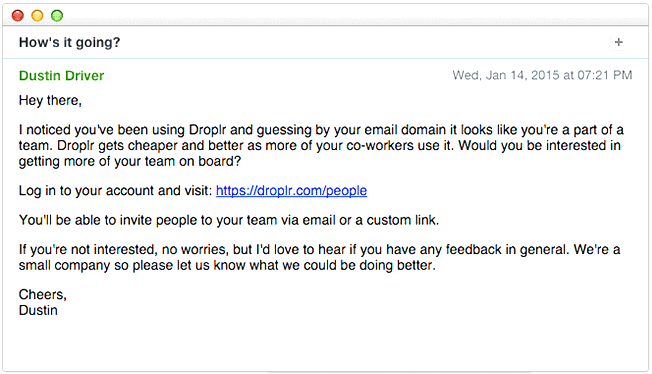Click the sentence about inviting people via email
Viewport: 652px width, 374px height.
[229, 220]
